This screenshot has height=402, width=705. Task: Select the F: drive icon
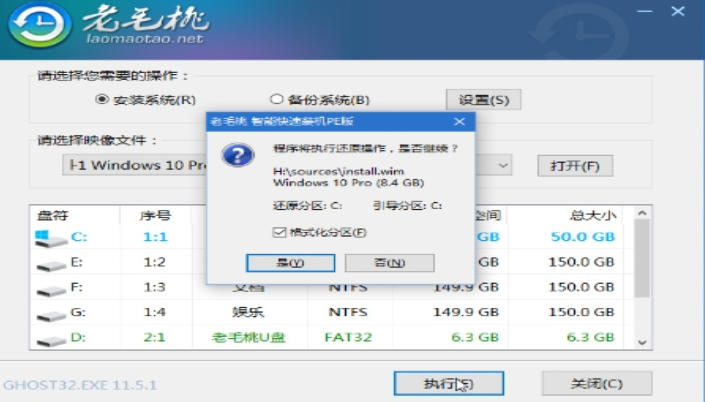point(51,291)
